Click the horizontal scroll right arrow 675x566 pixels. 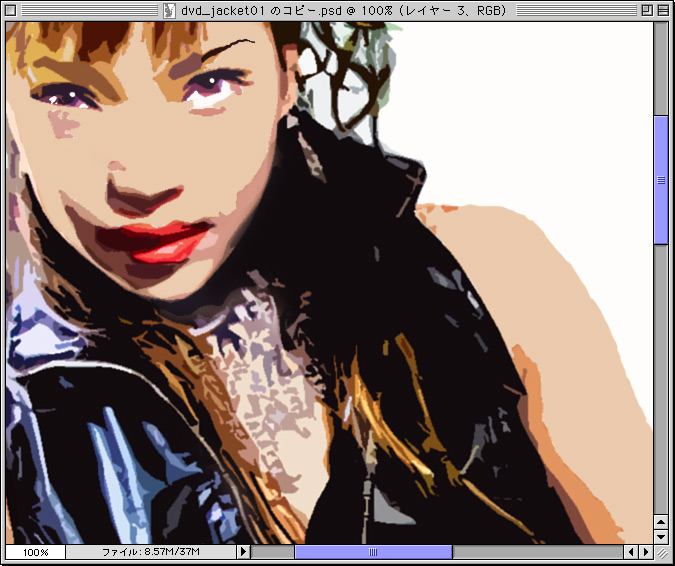click(x=645, y=552)
